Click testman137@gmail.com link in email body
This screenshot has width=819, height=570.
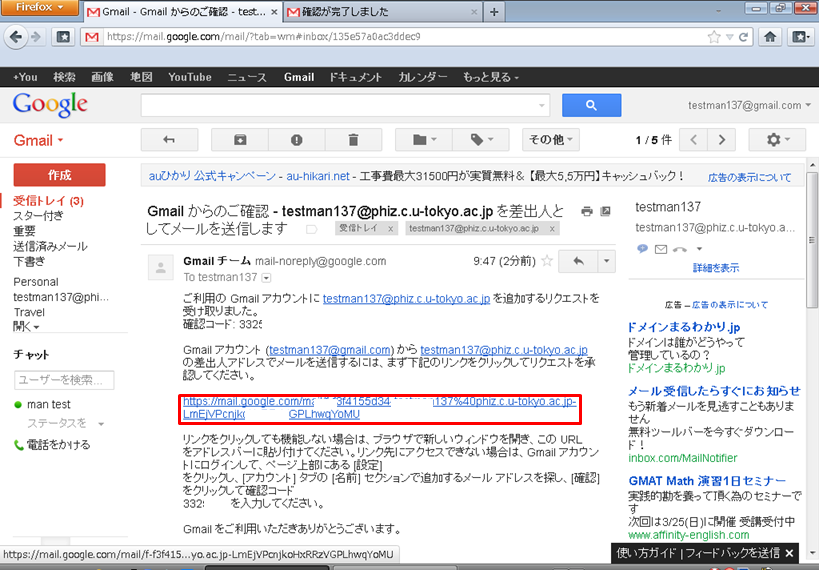(330, 350)
